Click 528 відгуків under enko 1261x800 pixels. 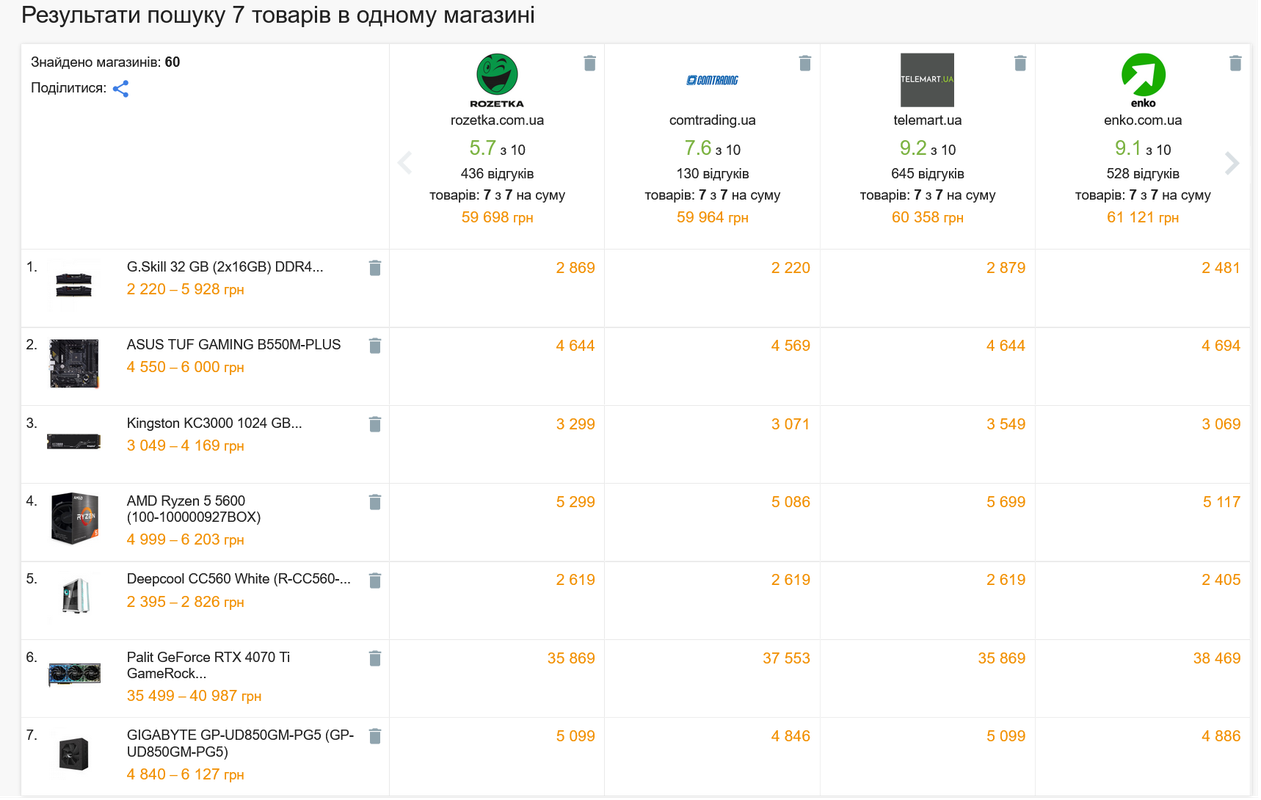pyautogui.click(x=1143, y=174)
